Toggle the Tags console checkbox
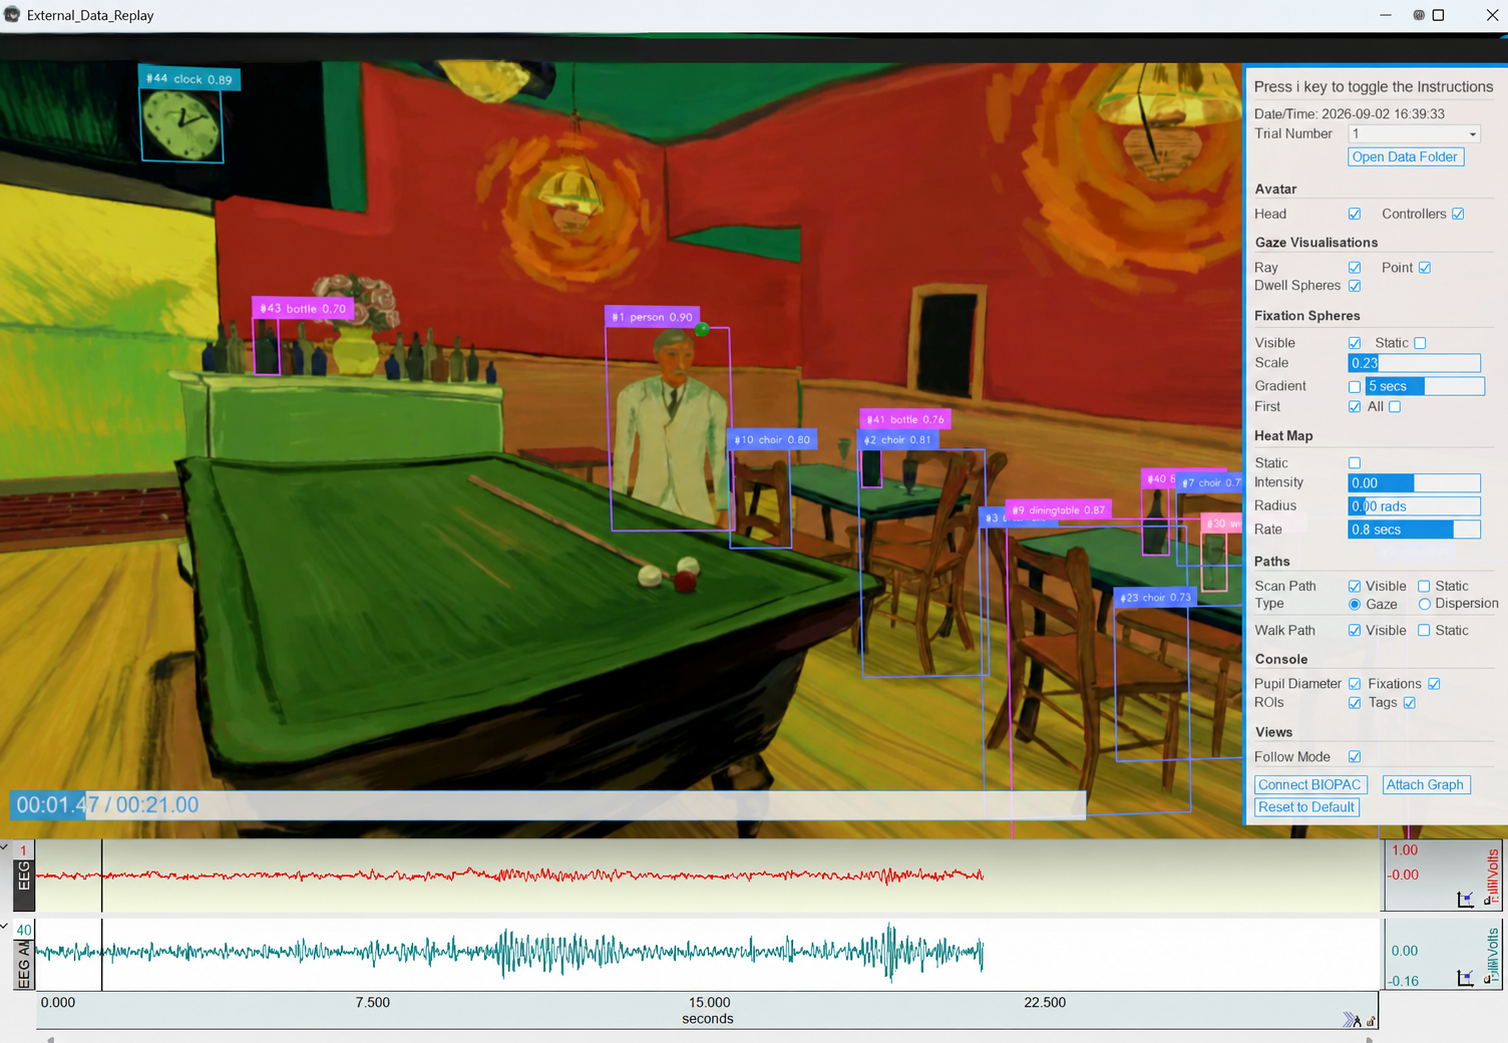 (x=1410, y=703)
